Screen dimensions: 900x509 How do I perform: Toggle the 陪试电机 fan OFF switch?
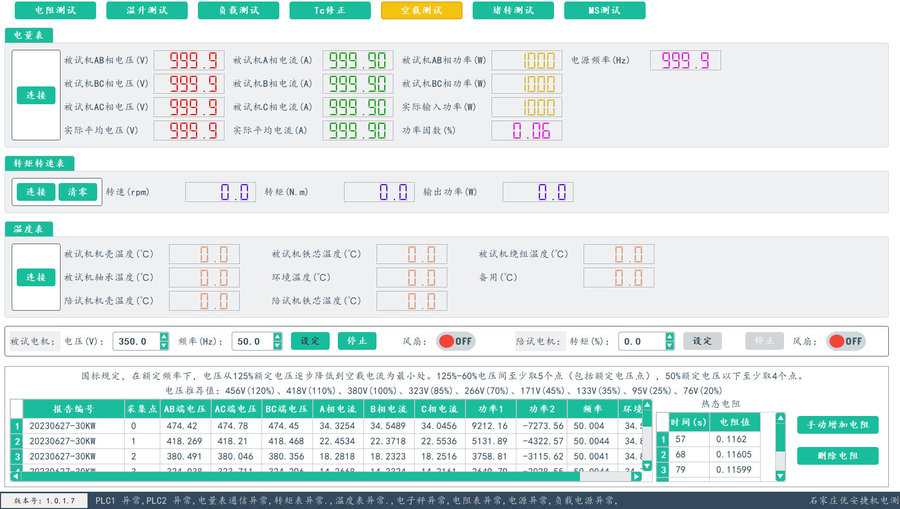pos(845,341)
